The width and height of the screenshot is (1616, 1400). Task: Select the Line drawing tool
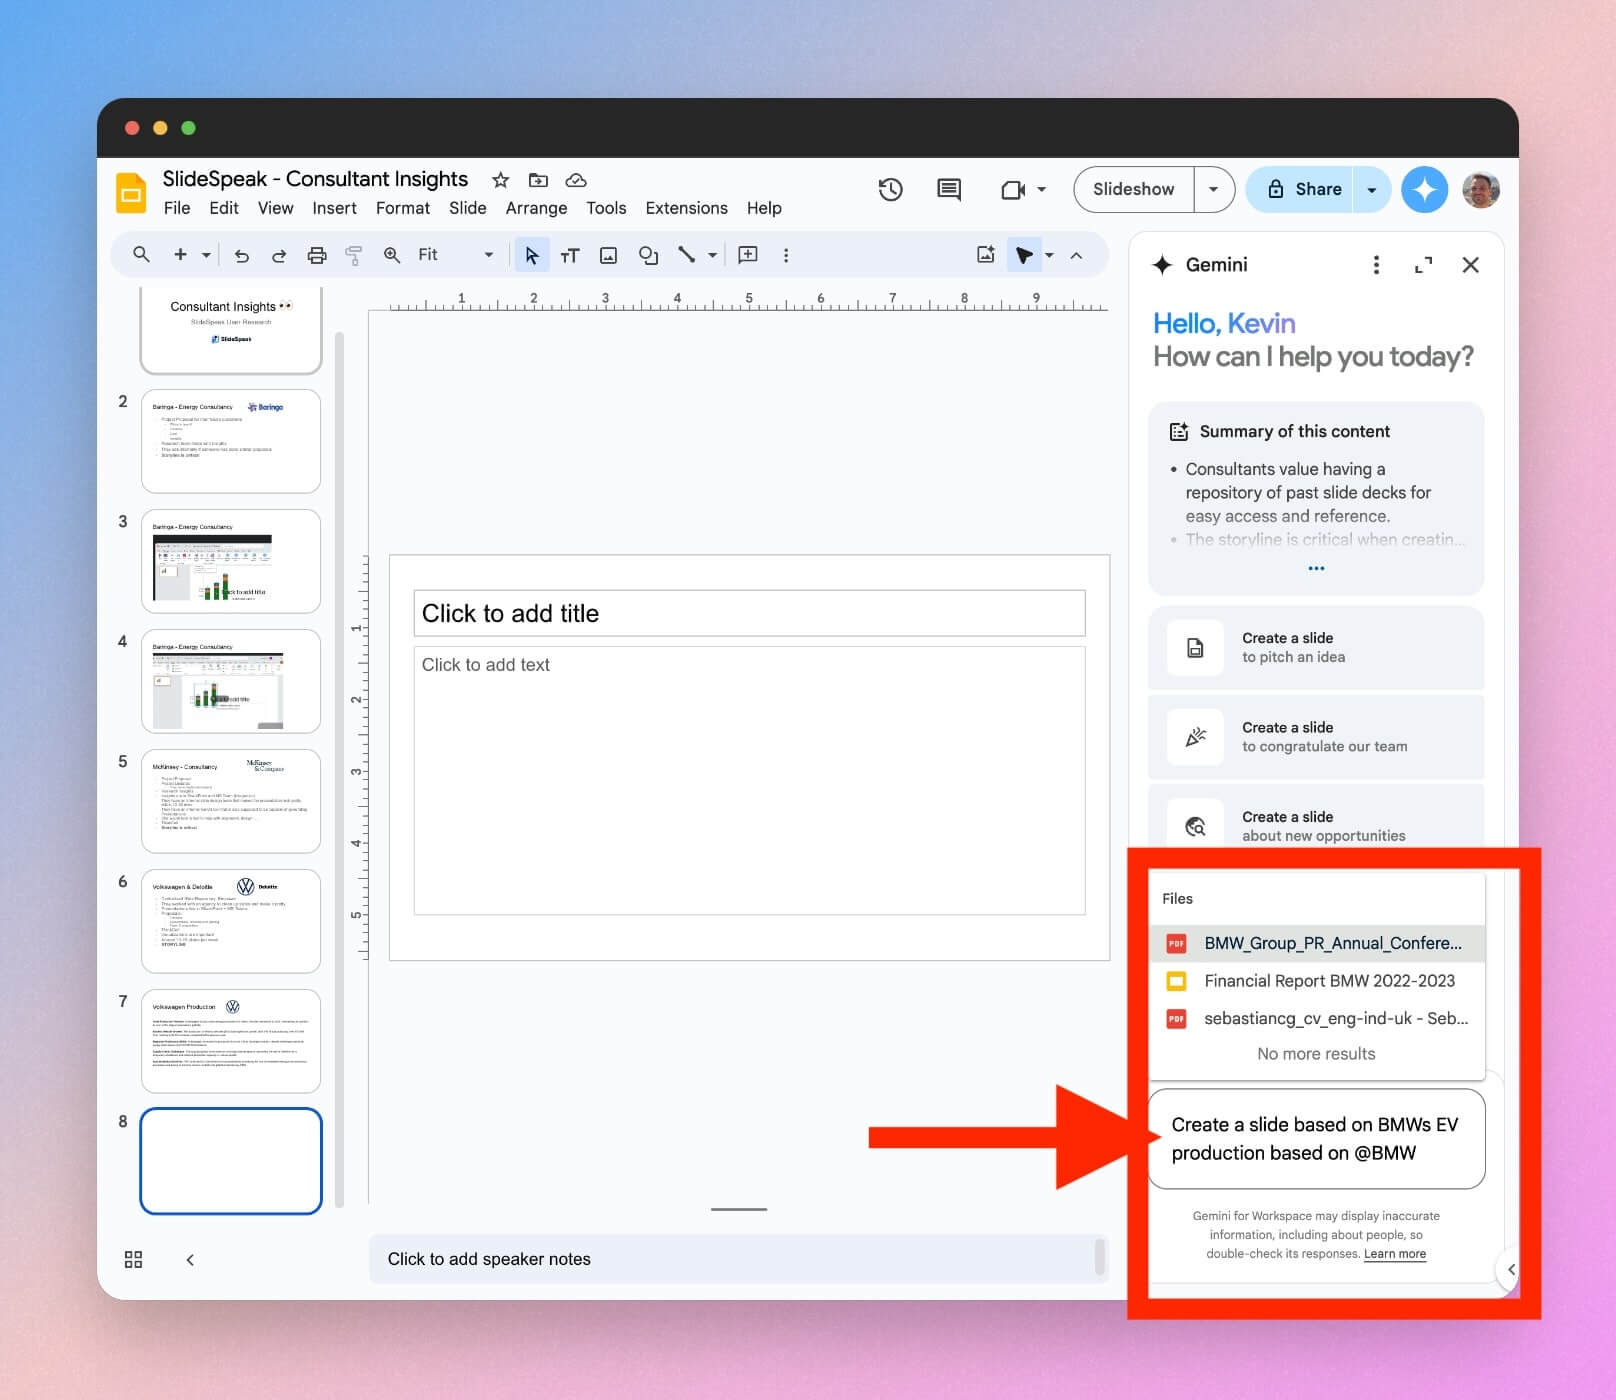[x=688, y=255]
